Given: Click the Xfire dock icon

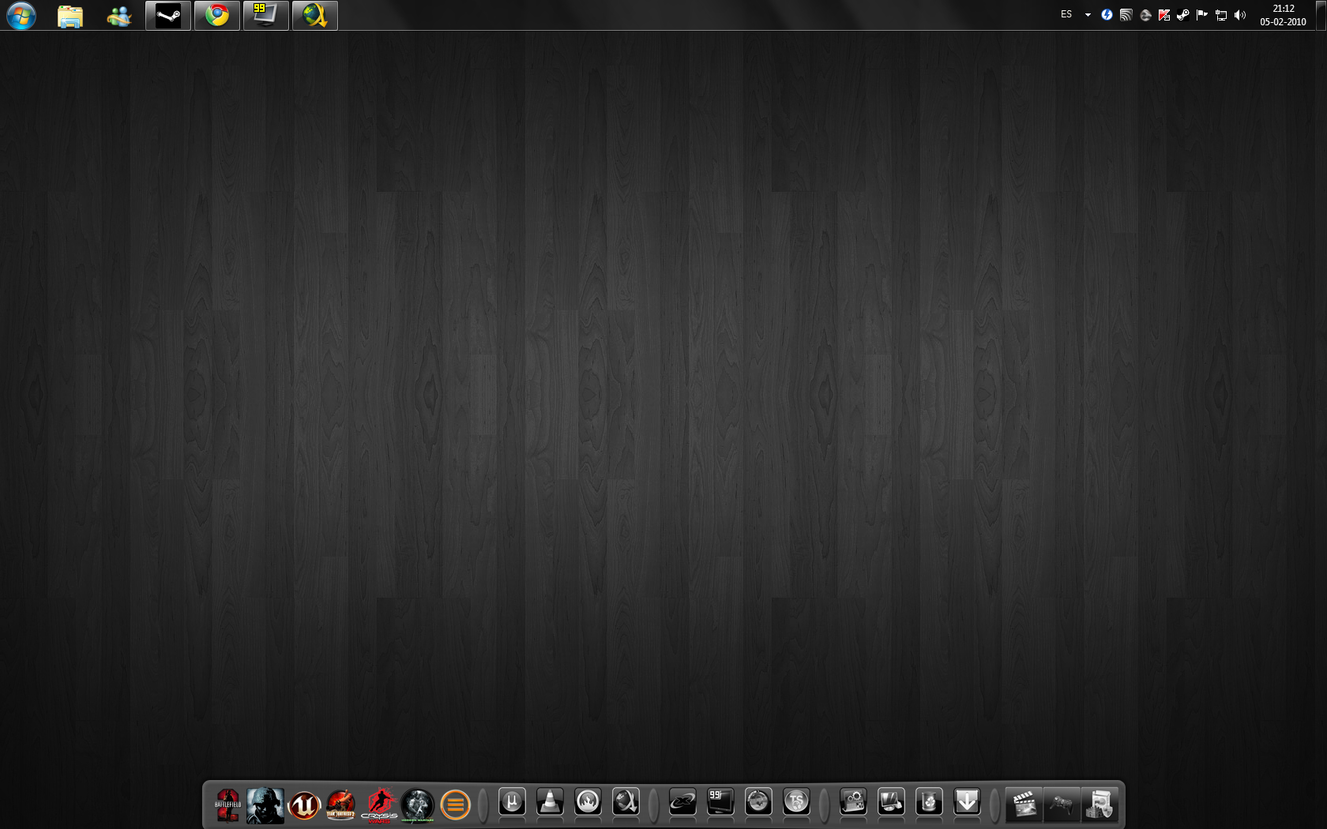Looking at the screenshot, I should [683, 801].
